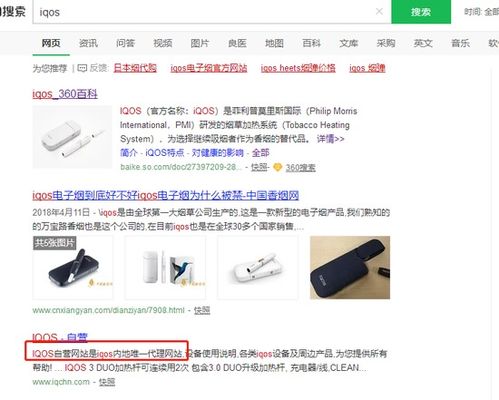
Task: Open the 时间: 全部 time filter dropdown
Action: [x=481, y=12]
